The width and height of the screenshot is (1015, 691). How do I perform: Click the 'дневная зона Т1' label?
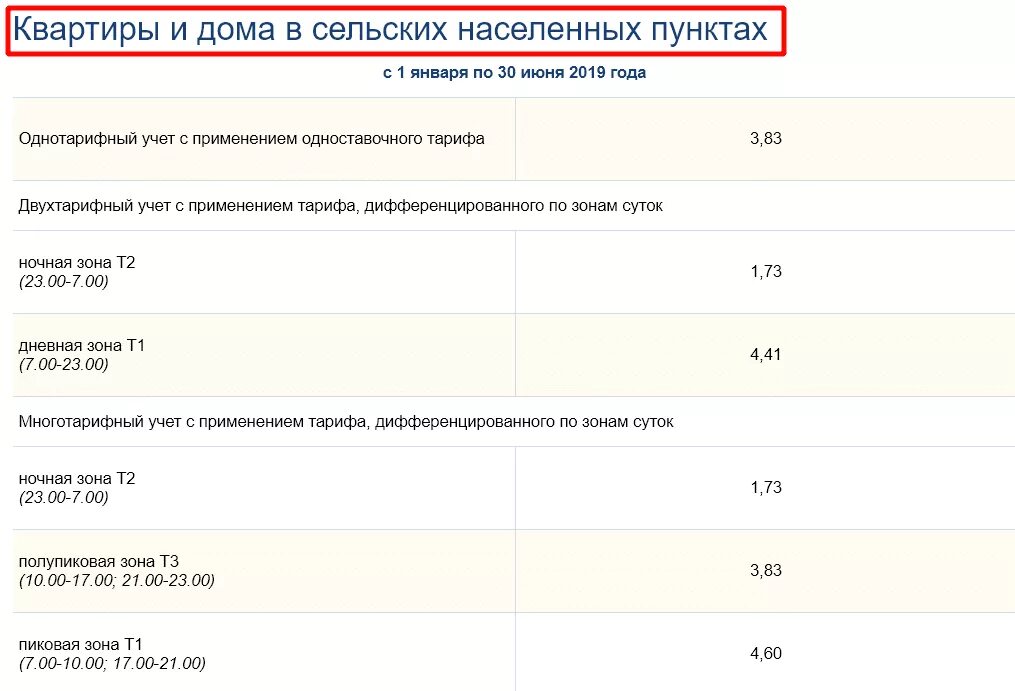[x=82, y=345]
